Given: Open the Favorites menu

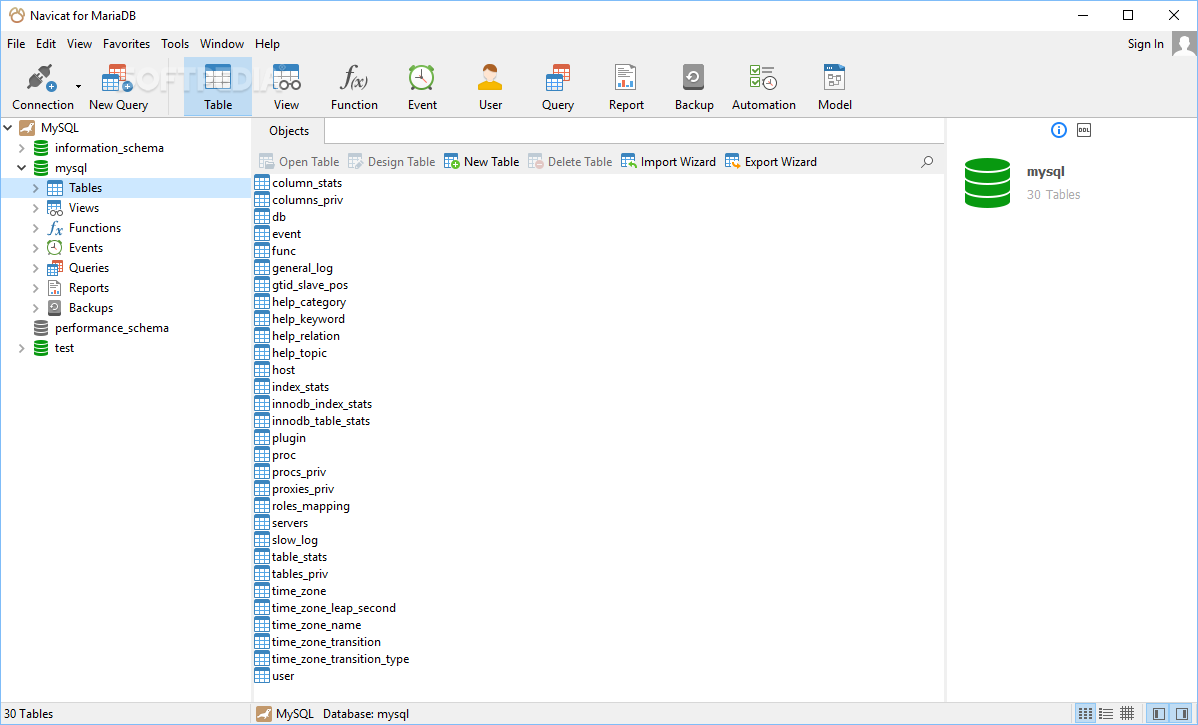Looking at the screenshot, I should (127, 44).
